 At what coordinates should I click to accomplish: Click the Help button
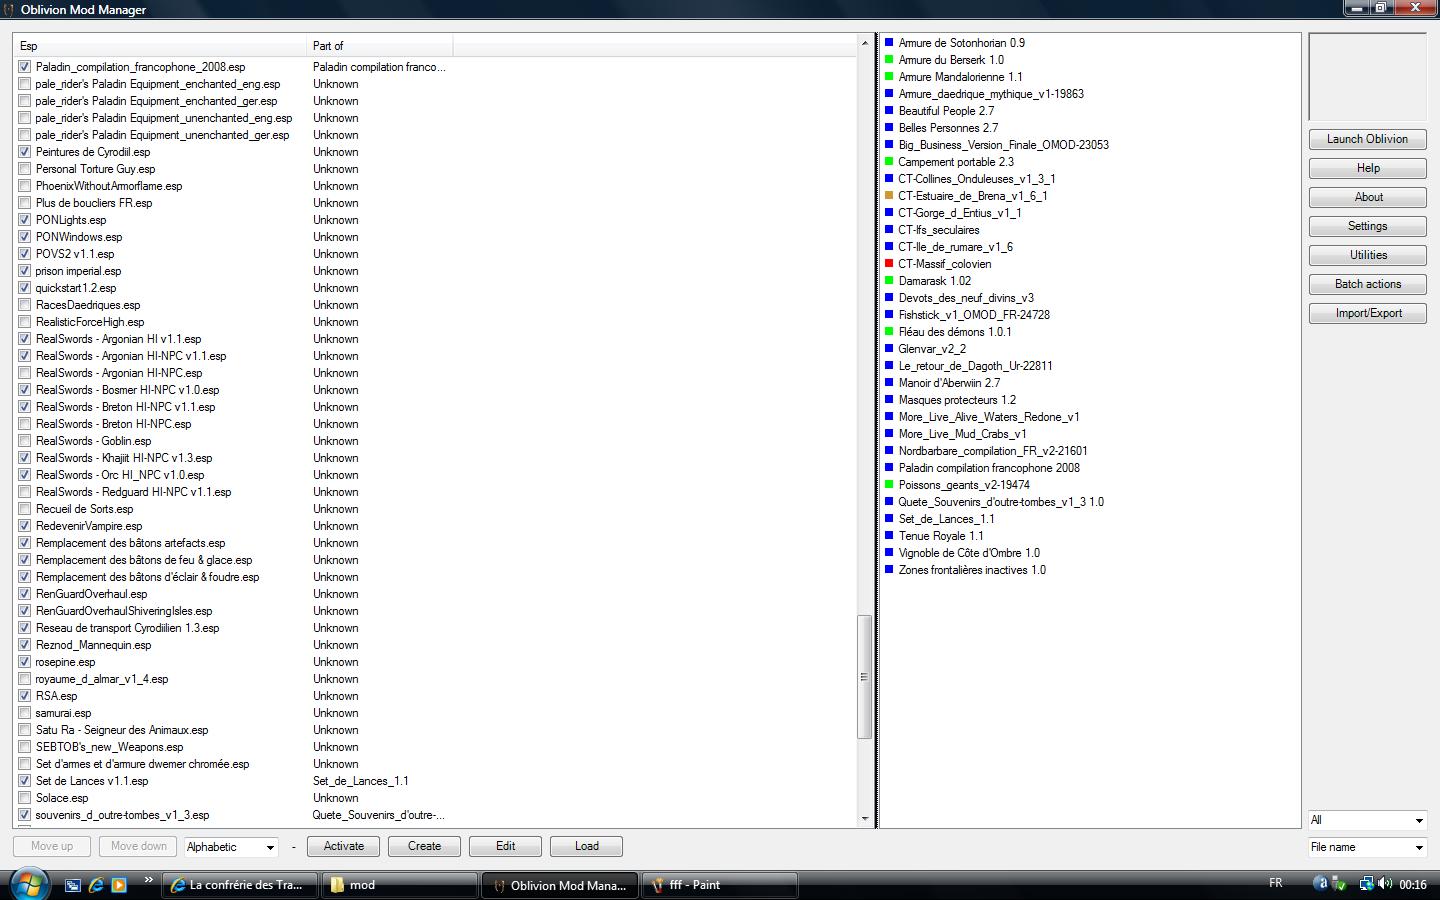(x=1367, y=169)
